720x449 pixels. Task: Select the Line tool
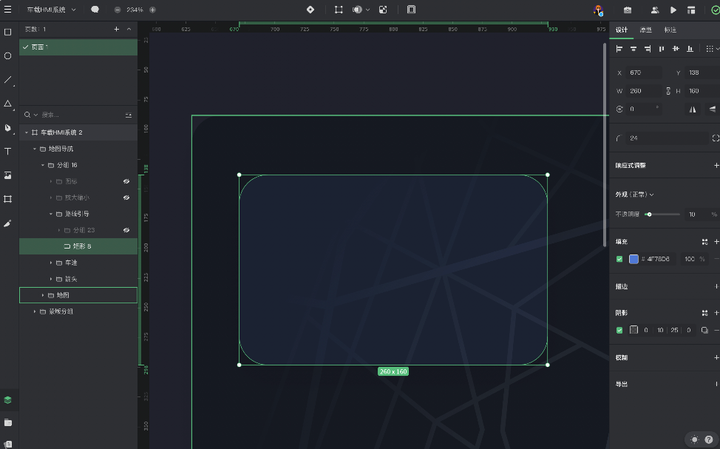[8, 80]
